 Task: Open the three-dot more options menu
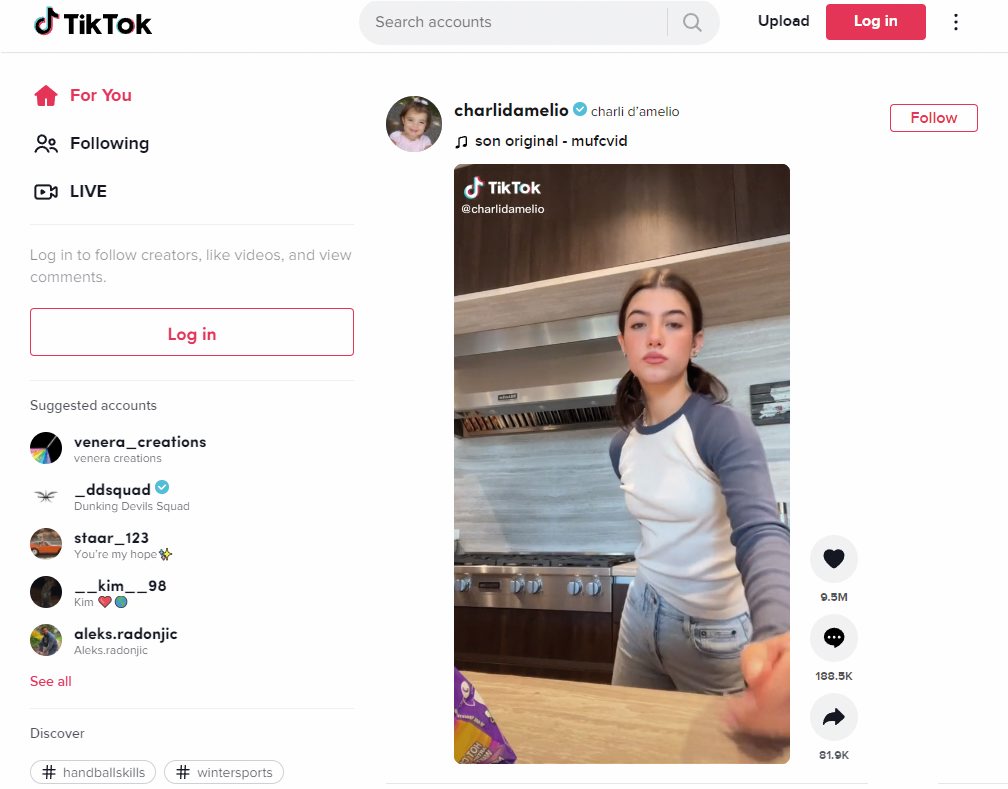click(955, 22)
